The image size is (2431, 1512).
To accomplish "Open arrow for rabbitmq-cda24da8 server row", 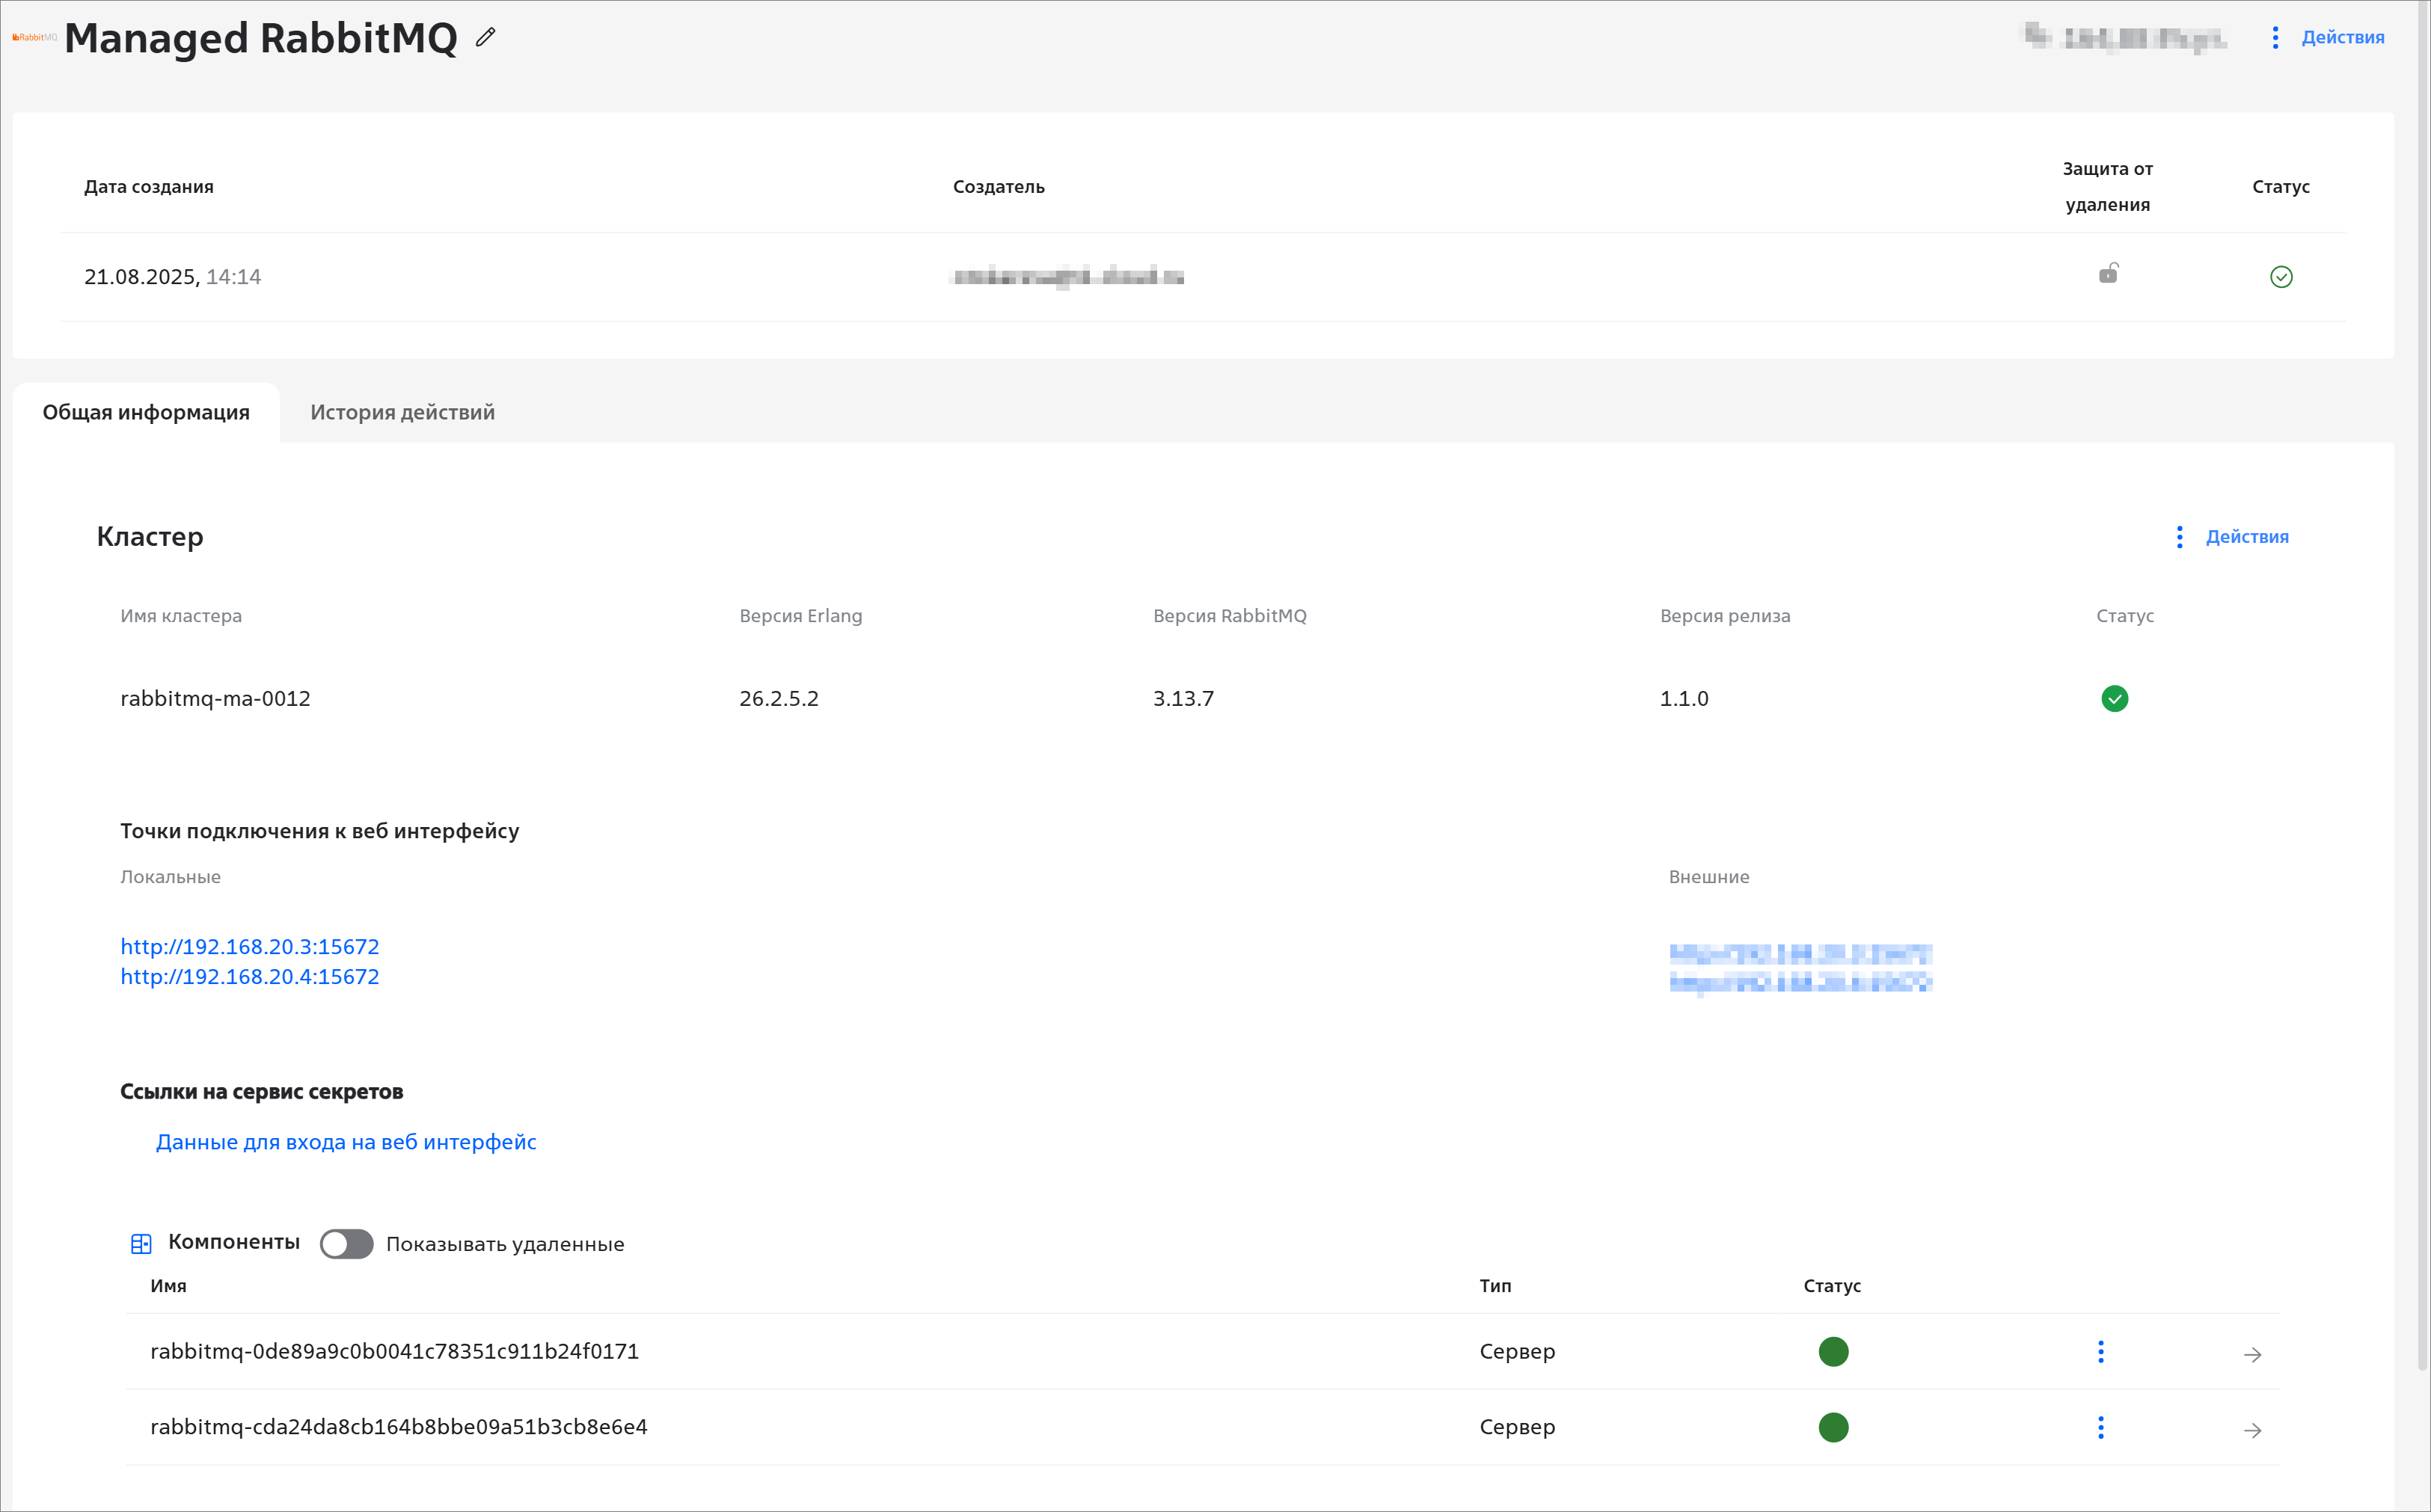I will [2252, 1430].
